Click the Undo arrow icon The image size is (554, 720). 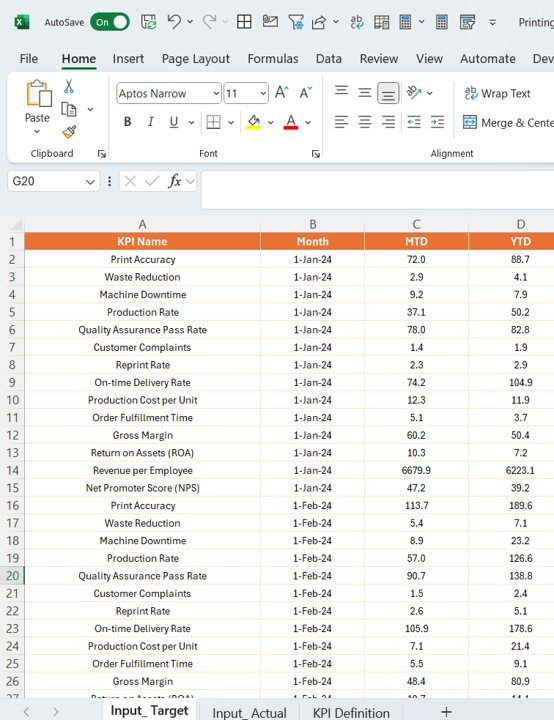pyautogui.click(x=174, y=21)
